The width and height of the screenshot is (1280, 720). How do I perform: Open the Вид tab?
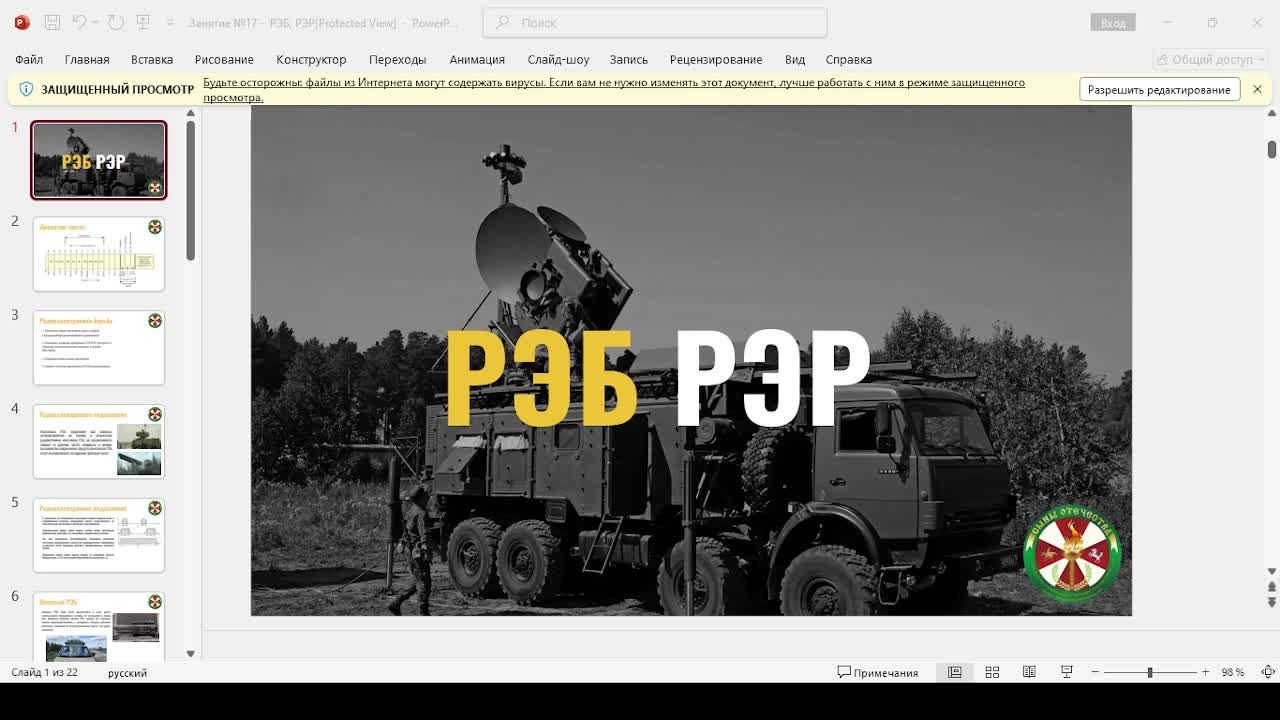[795, 59]
